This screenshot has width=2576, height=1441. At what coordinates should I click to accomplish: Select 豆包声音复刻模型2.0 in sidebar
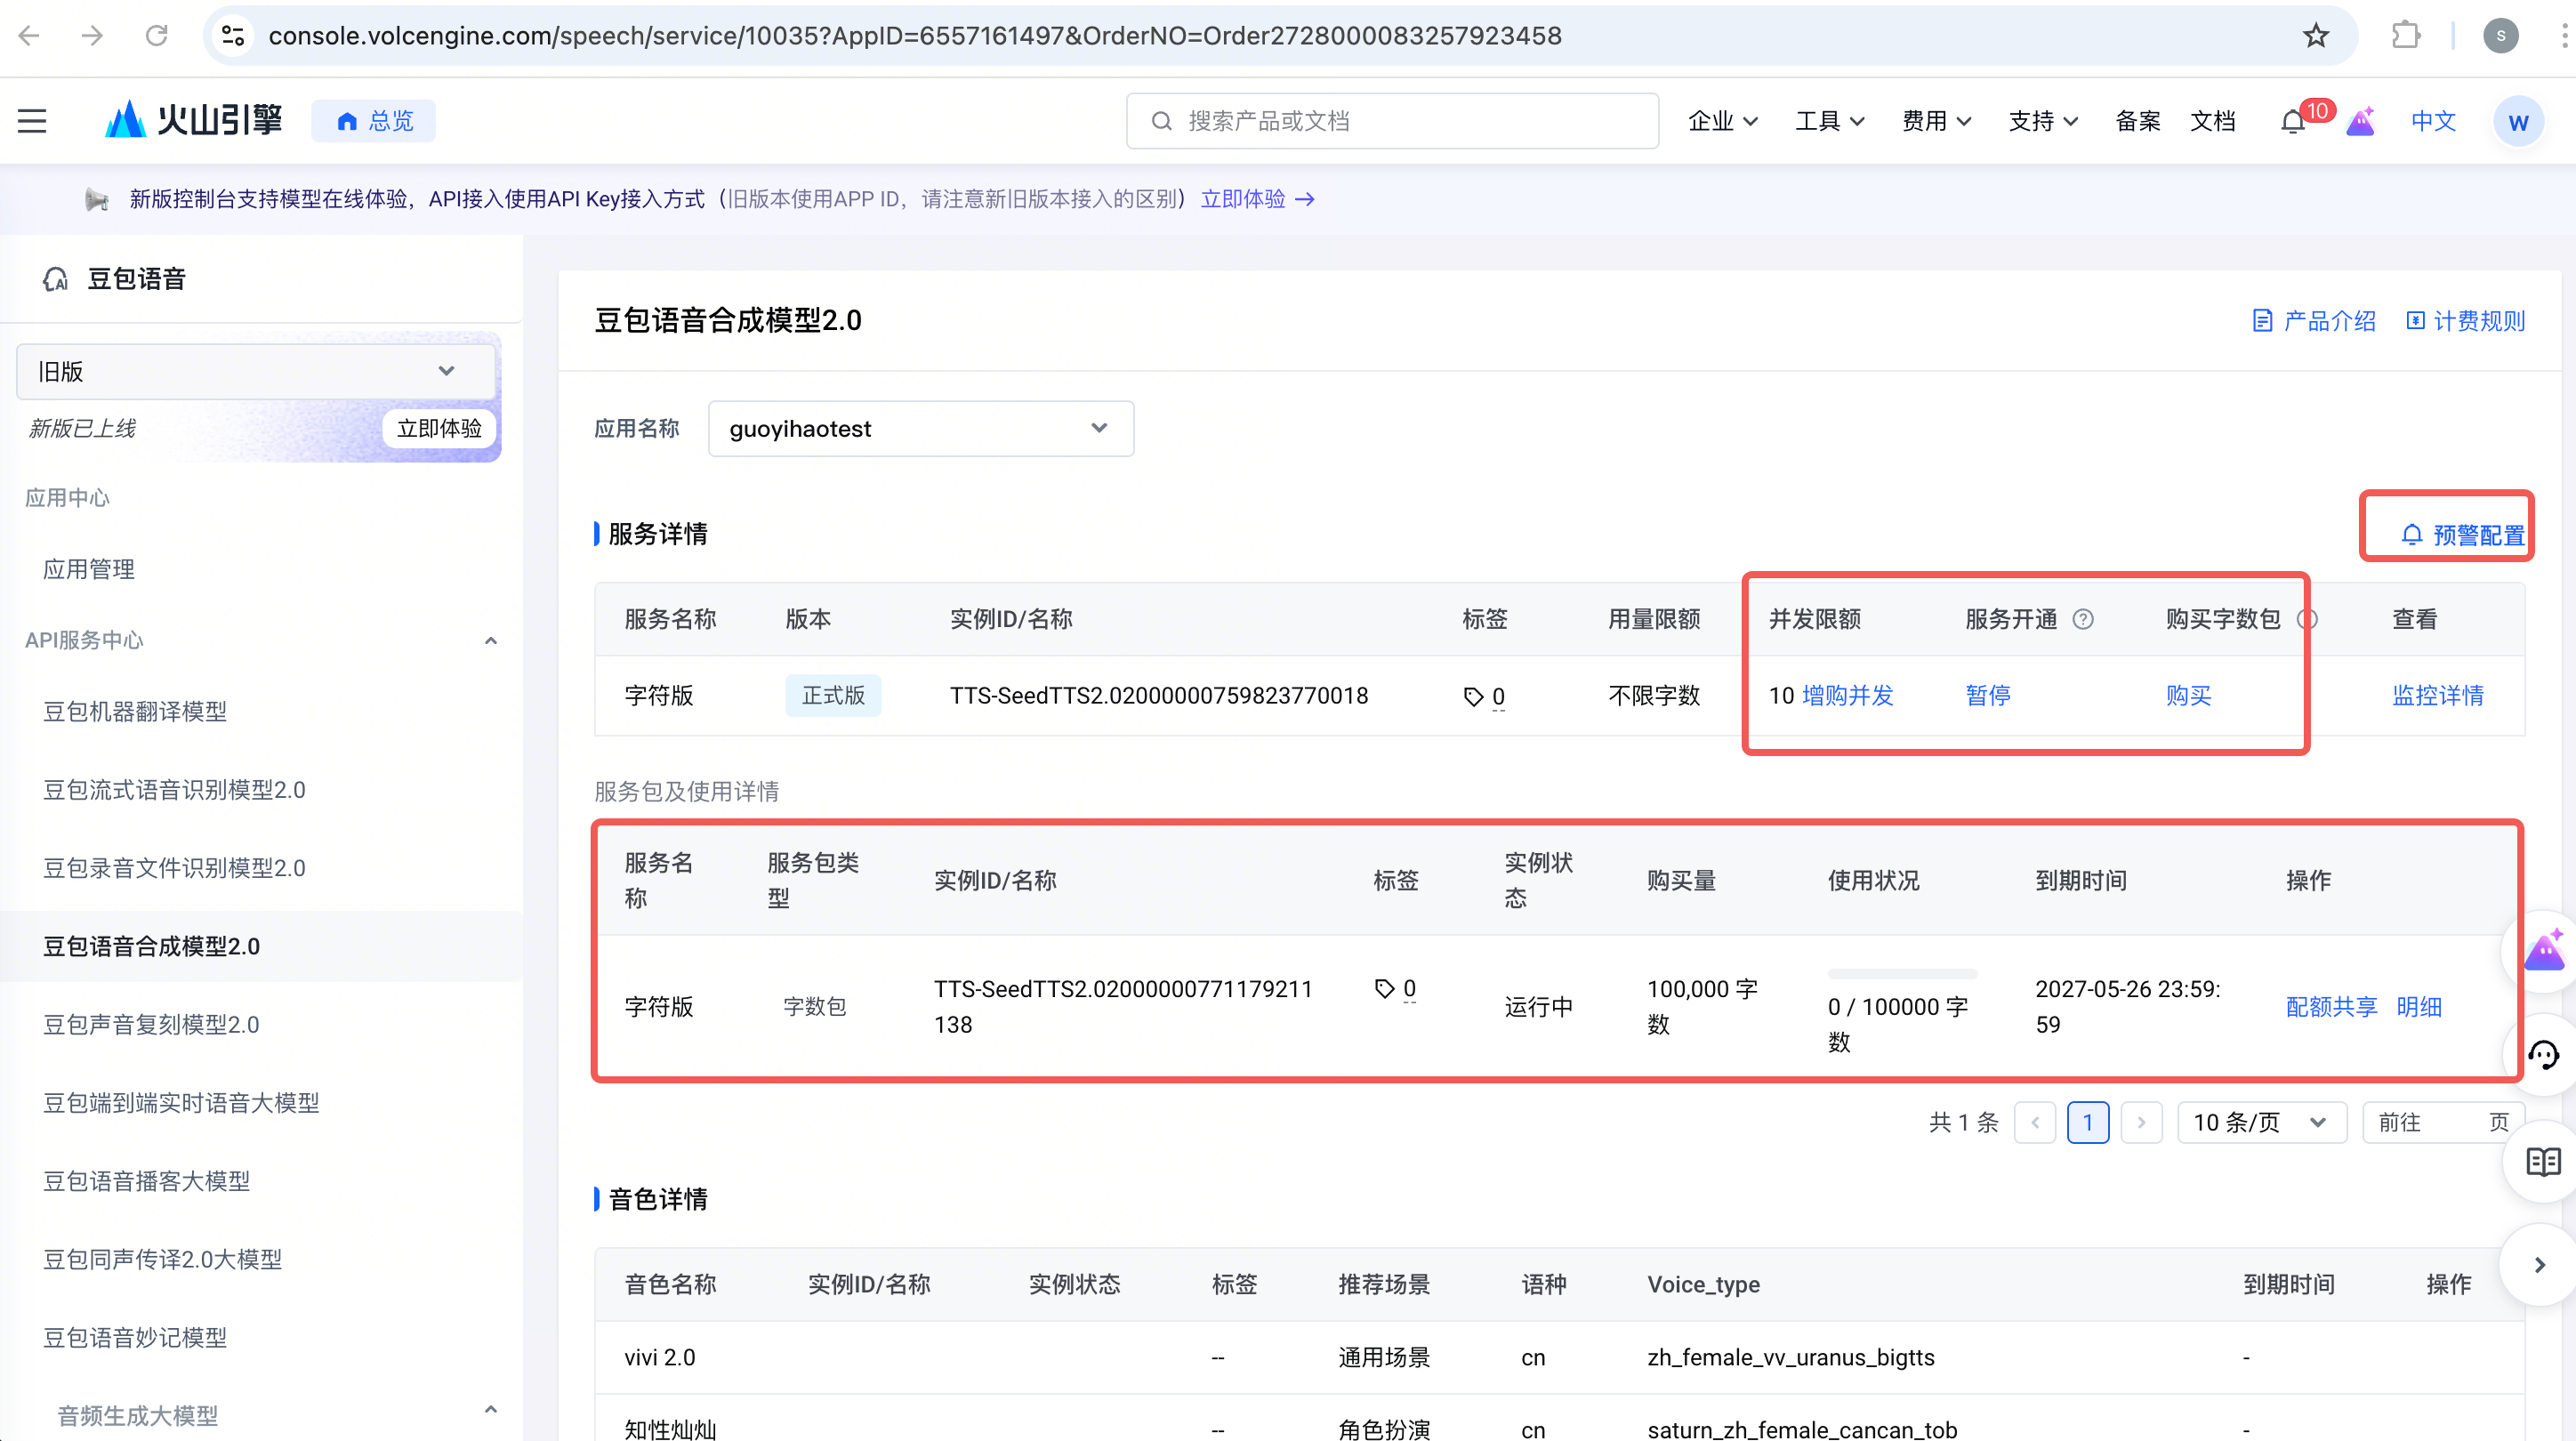151,1025
